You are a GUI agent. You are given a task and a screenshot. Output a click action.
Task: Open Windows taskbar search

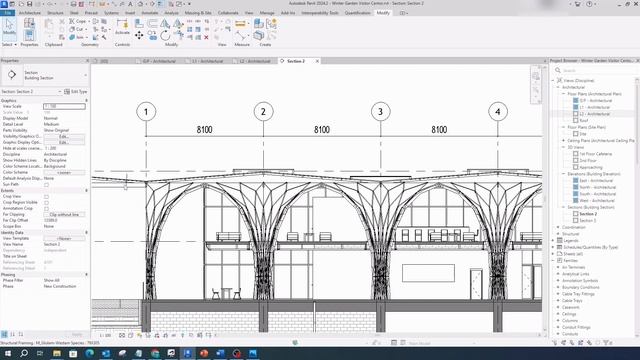pos(24,353)
